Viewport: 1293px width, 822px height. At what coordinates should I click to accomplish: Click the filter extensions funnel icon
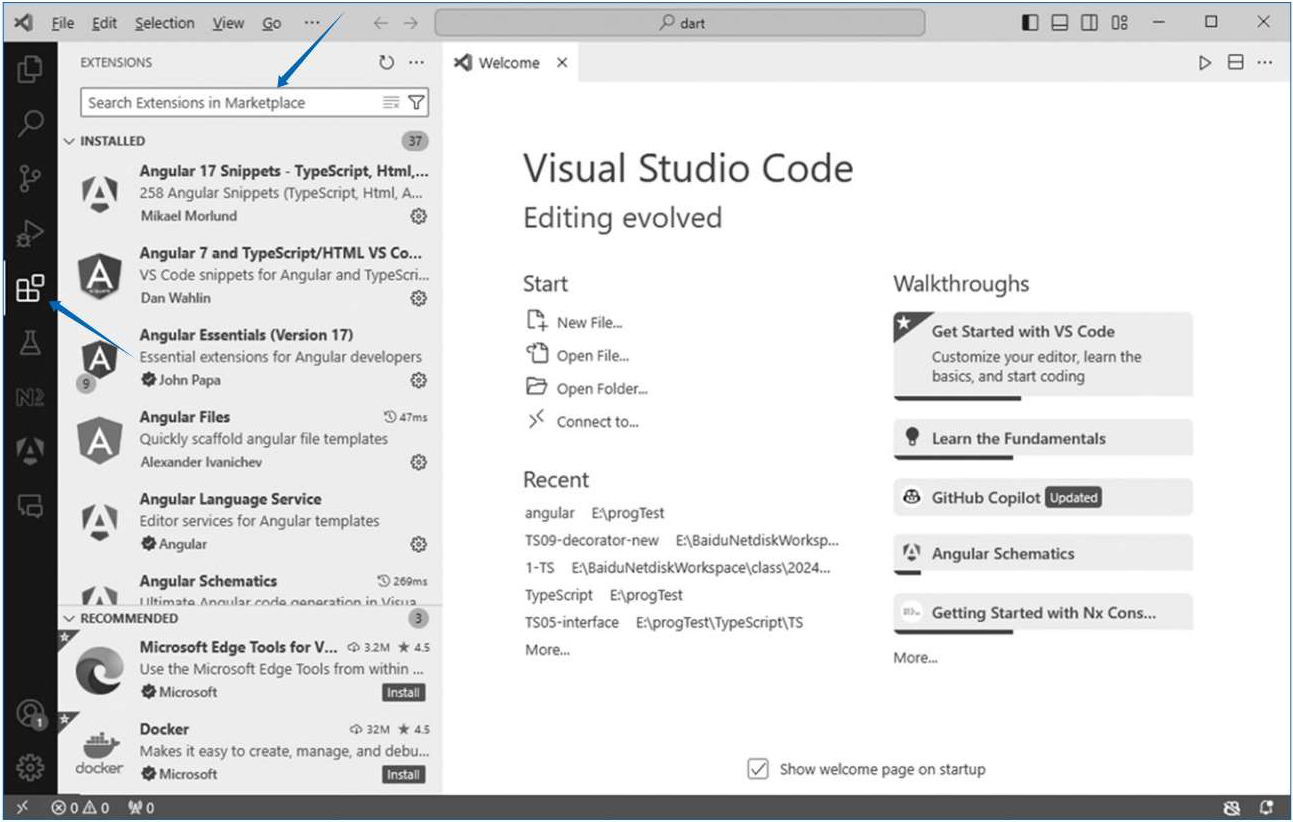[x=417, y=102]
